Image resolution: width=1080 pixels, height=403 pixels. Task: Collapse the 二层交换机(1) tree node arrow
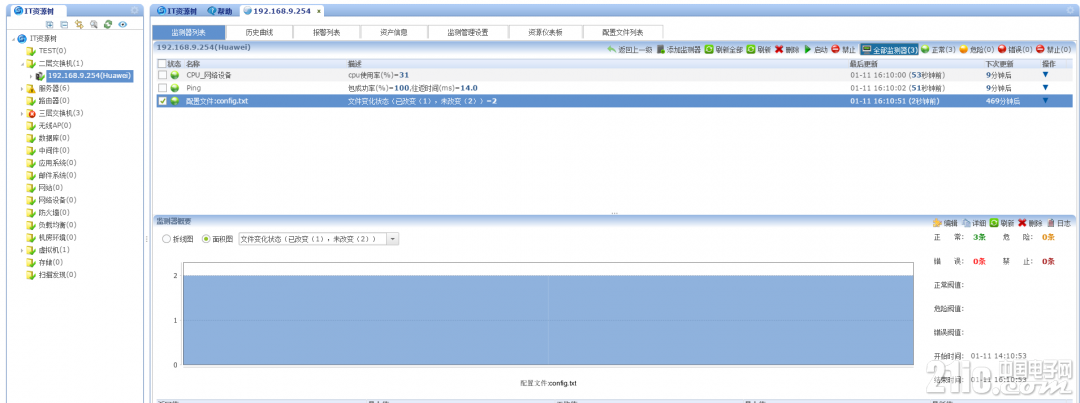point(22,63)
